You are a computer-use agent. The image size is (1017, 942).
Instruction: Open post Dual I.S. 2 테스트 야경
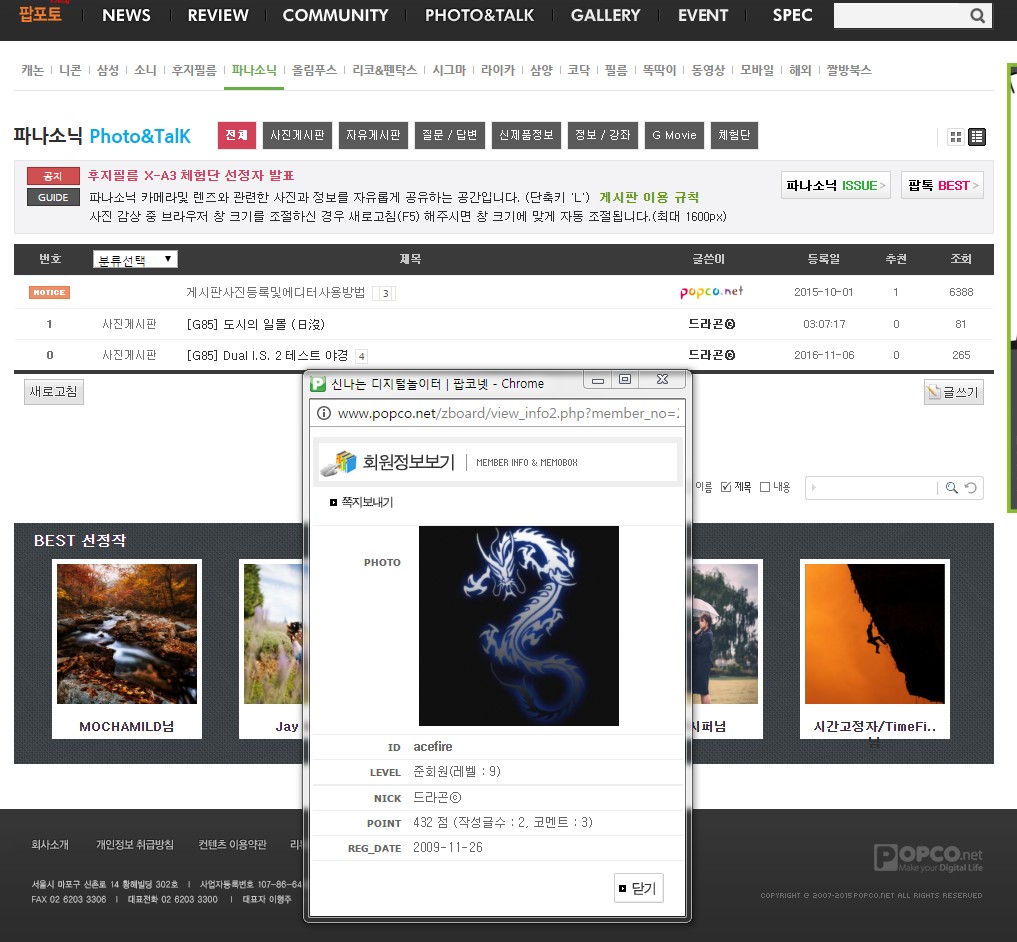[x=267, y=355]
